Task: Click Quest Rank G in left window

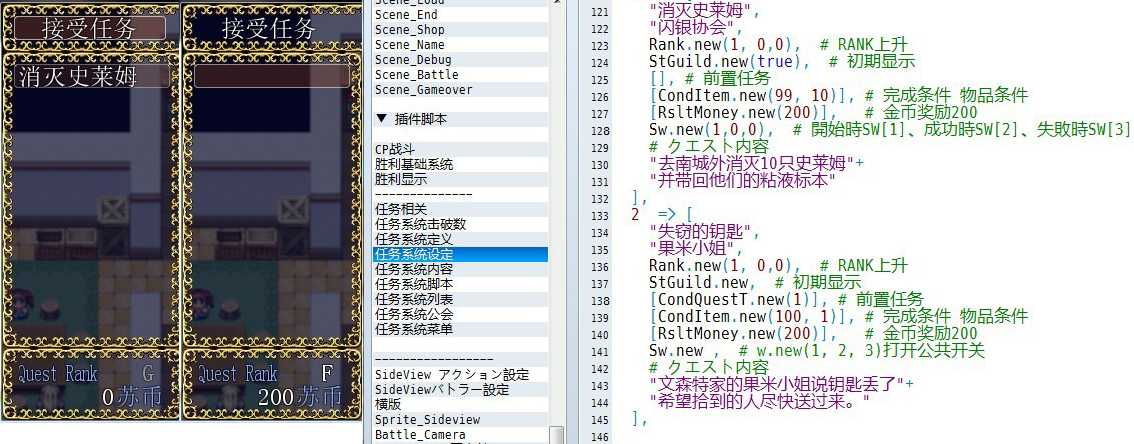Action: (87, 374)
